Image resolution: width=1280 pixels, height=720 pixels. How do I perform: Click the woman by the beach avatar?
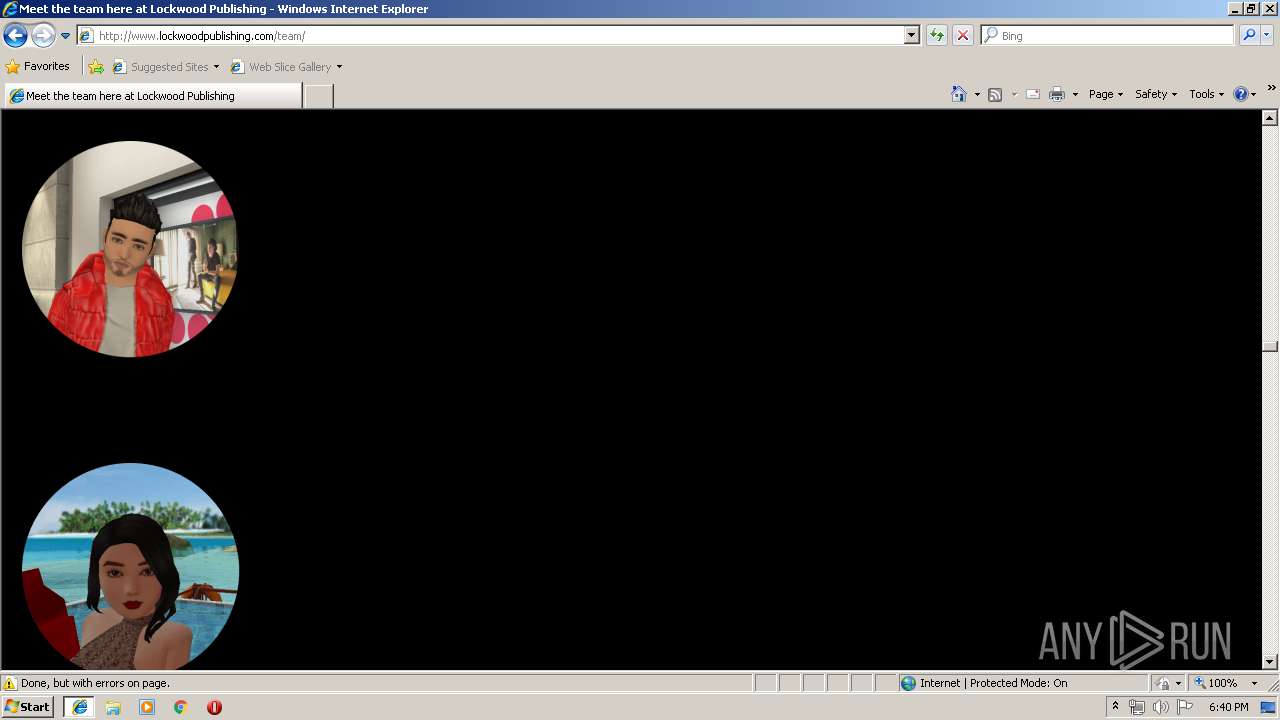pos(130,567)
